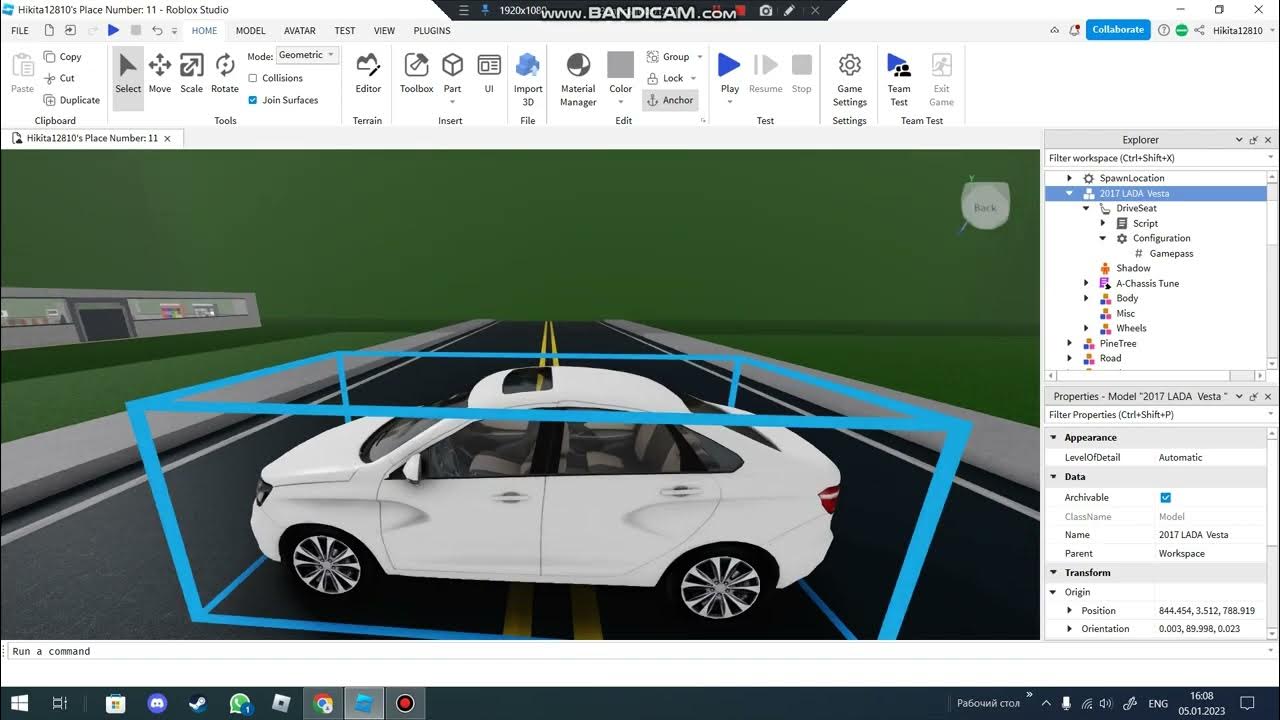This screenshot has width=1280, height=720.
Task: Click the Collaborate button
Action: (1118, 30)
